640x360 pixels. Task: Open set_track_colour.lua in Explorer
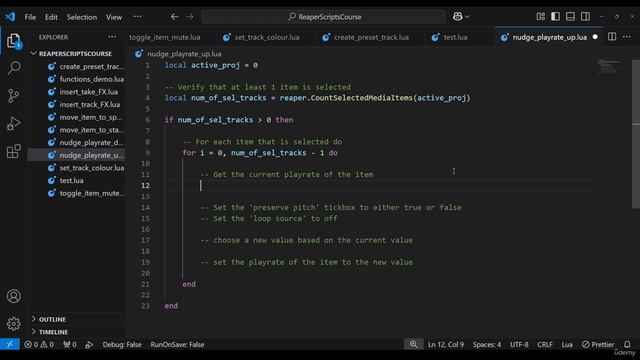coord(76,168)
